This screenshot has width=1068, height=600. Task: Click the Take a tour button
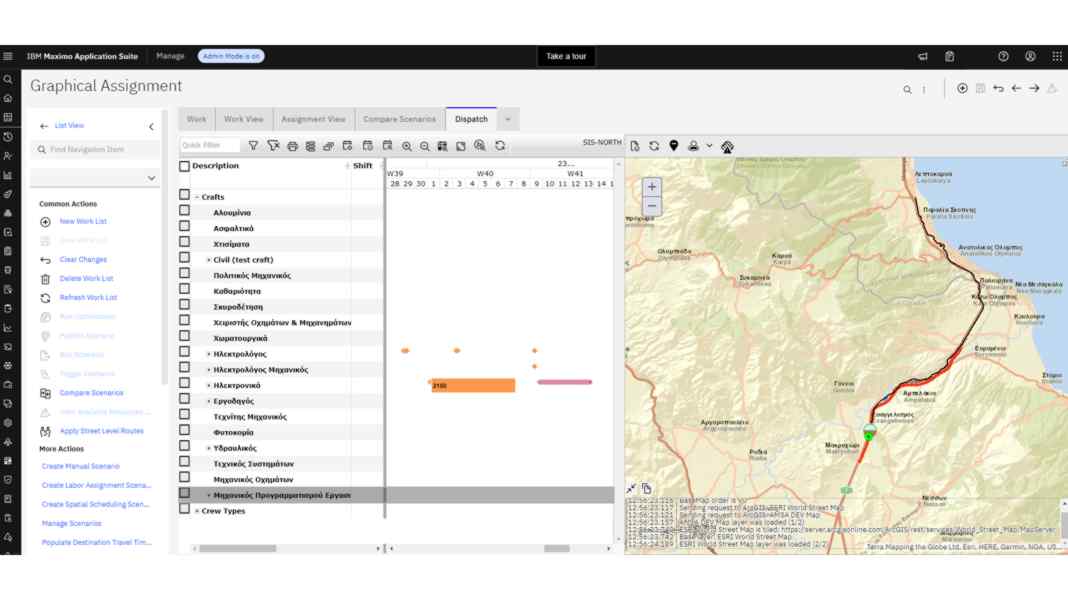tap(566, 57)
